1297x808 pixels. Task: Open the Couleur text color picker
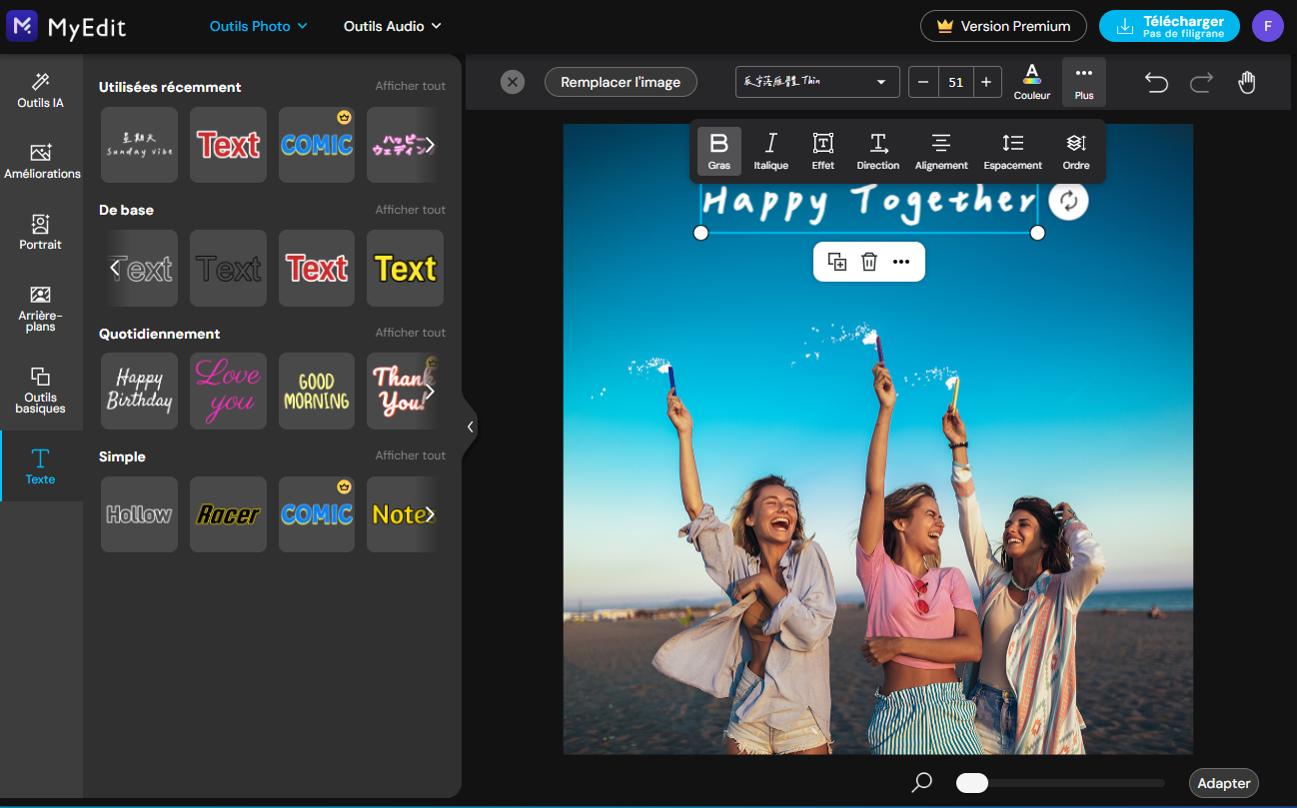[x=1032, y=82]
